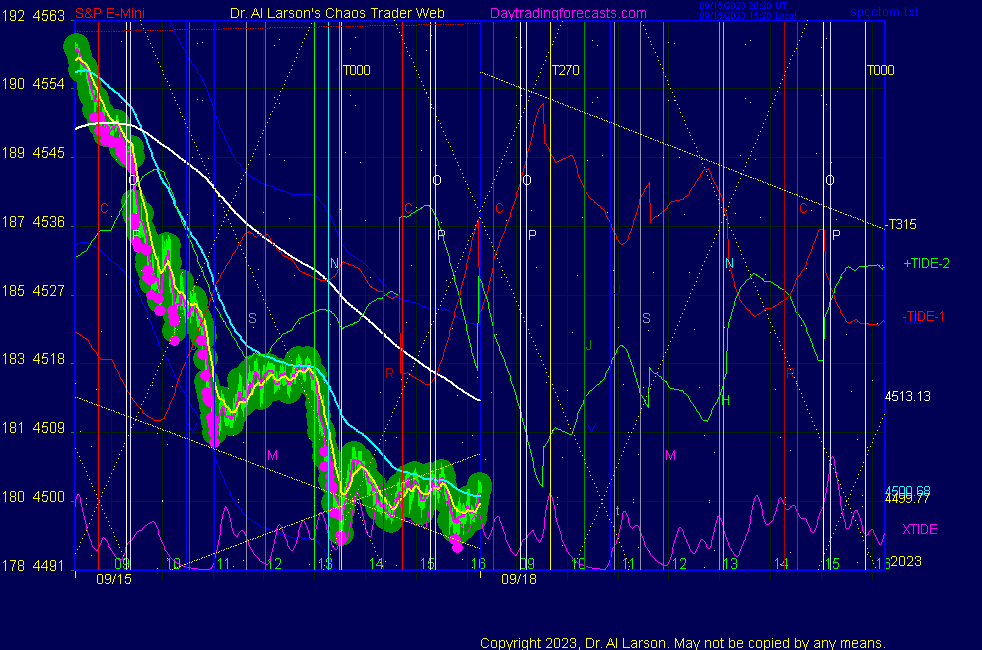
Task: Click the -TIDE-1 red legend label
Action: [x=923, y=316]
